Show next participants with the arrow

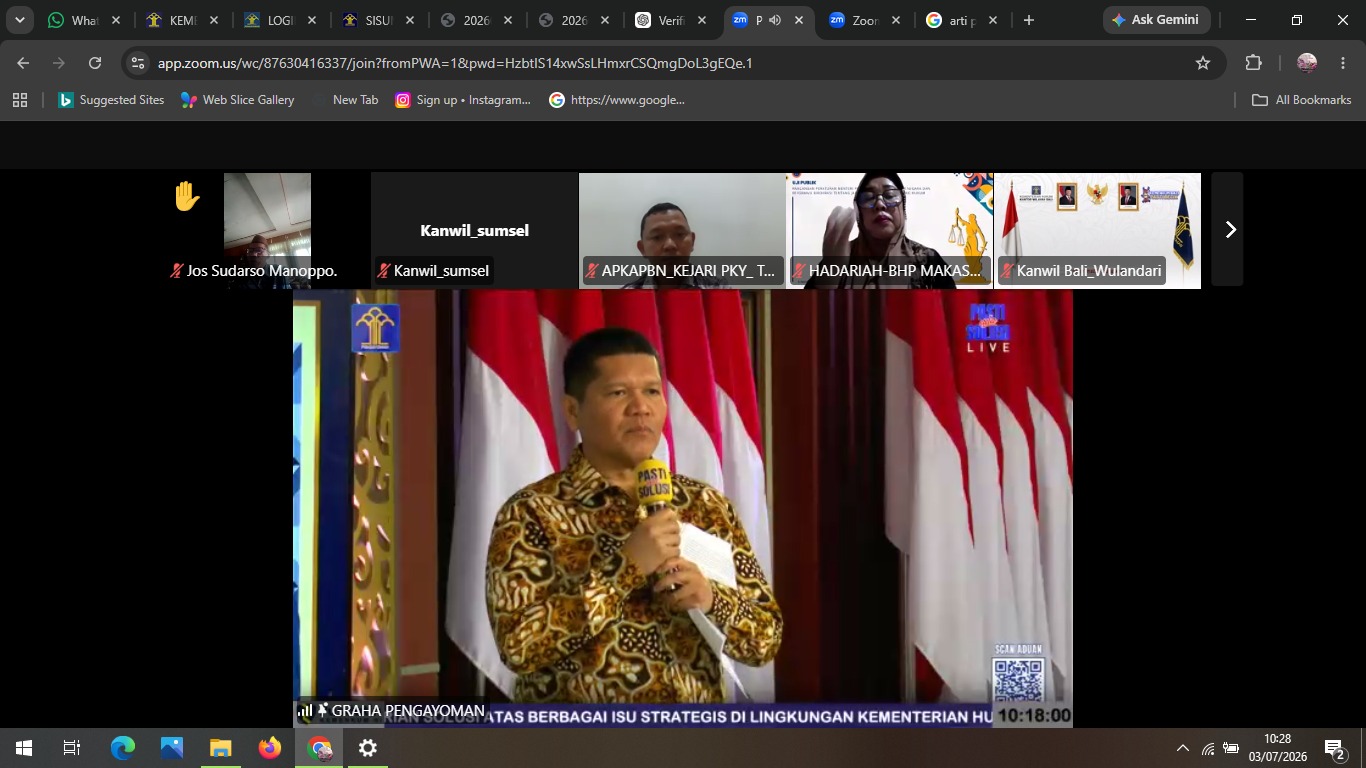coord(1230,230)
